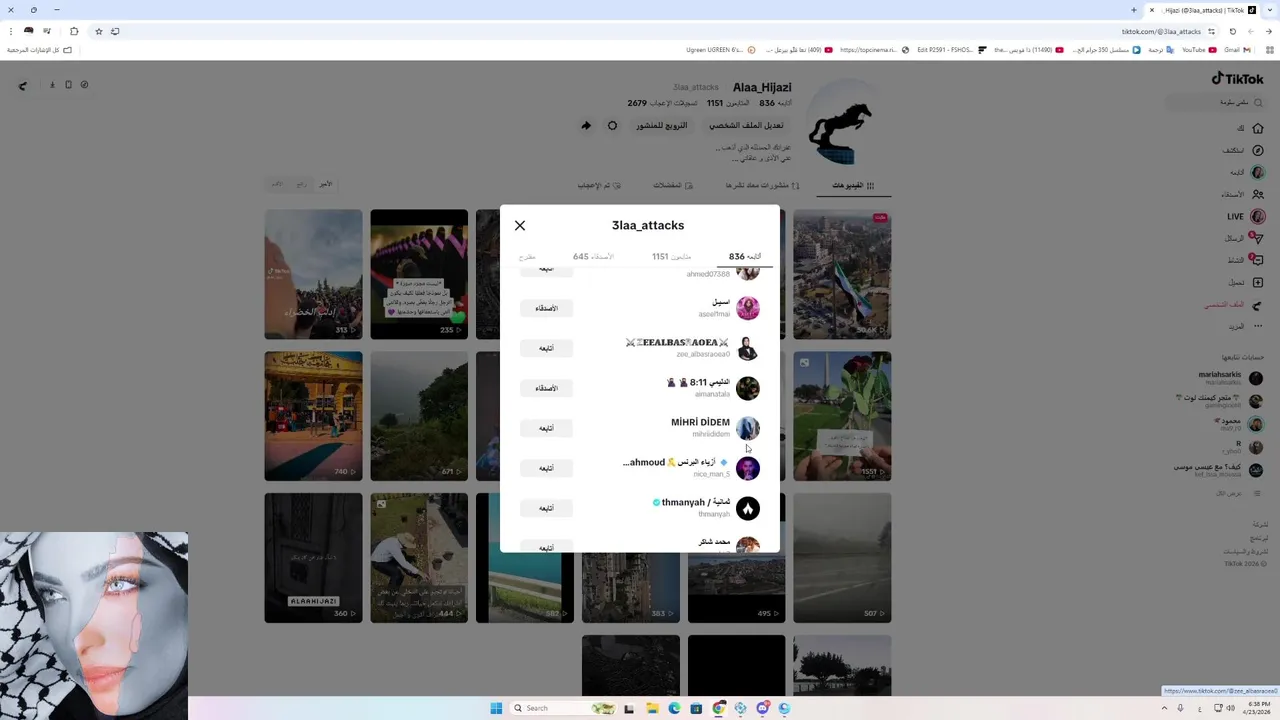Close the 3laa_attacks following dialog
This screenshot has width=1280, height=720.
(x=520, y=226)
